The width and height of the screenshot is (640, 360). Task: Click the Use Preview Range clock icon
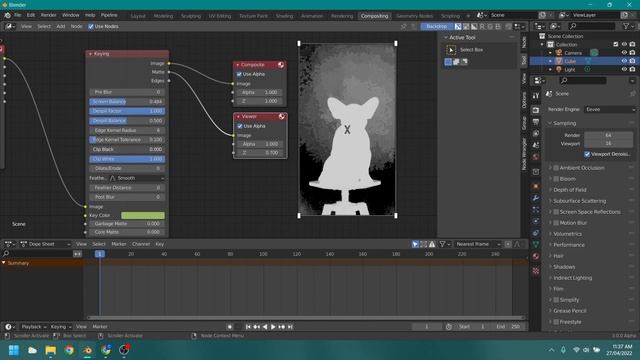[x=449, y=327]
